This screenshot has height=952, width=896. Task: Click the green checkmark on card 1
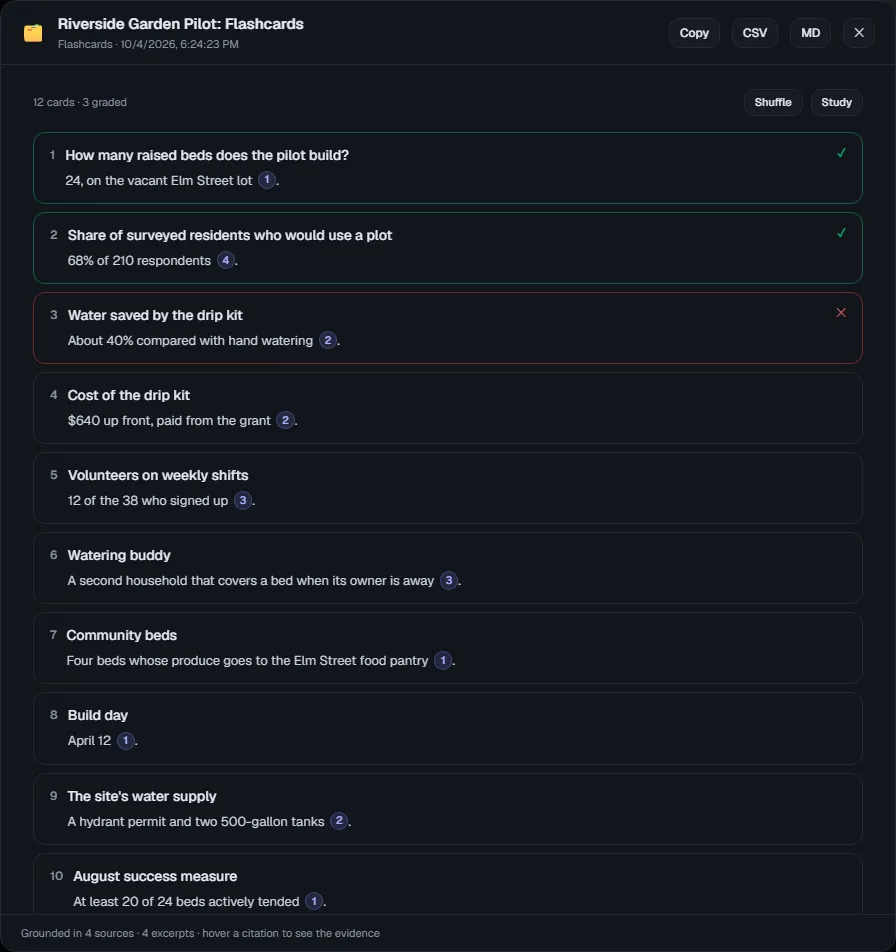(x=841, y=153)
